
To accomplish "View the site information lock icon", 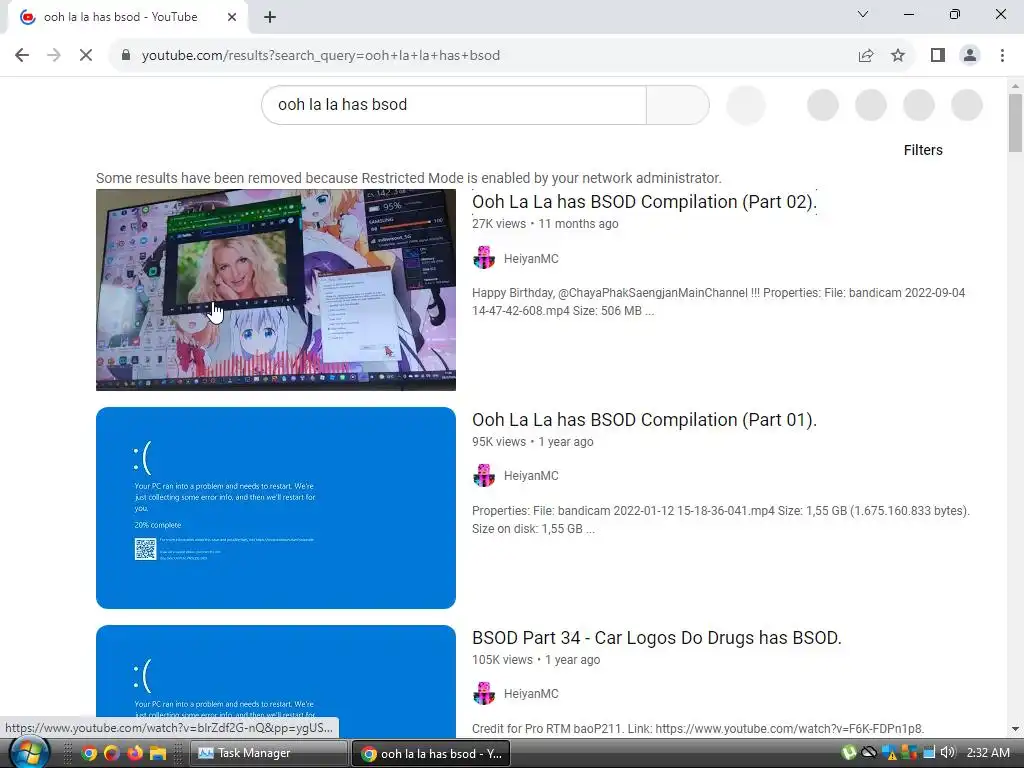I will (126, 56).
